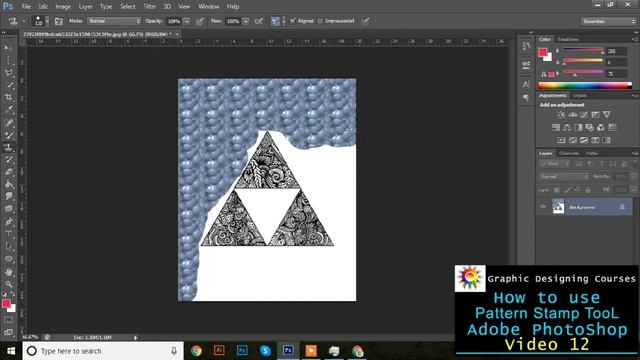Screen dimensions: 640x360
Task: Open the Image menu
Action: tap(63, 7)
